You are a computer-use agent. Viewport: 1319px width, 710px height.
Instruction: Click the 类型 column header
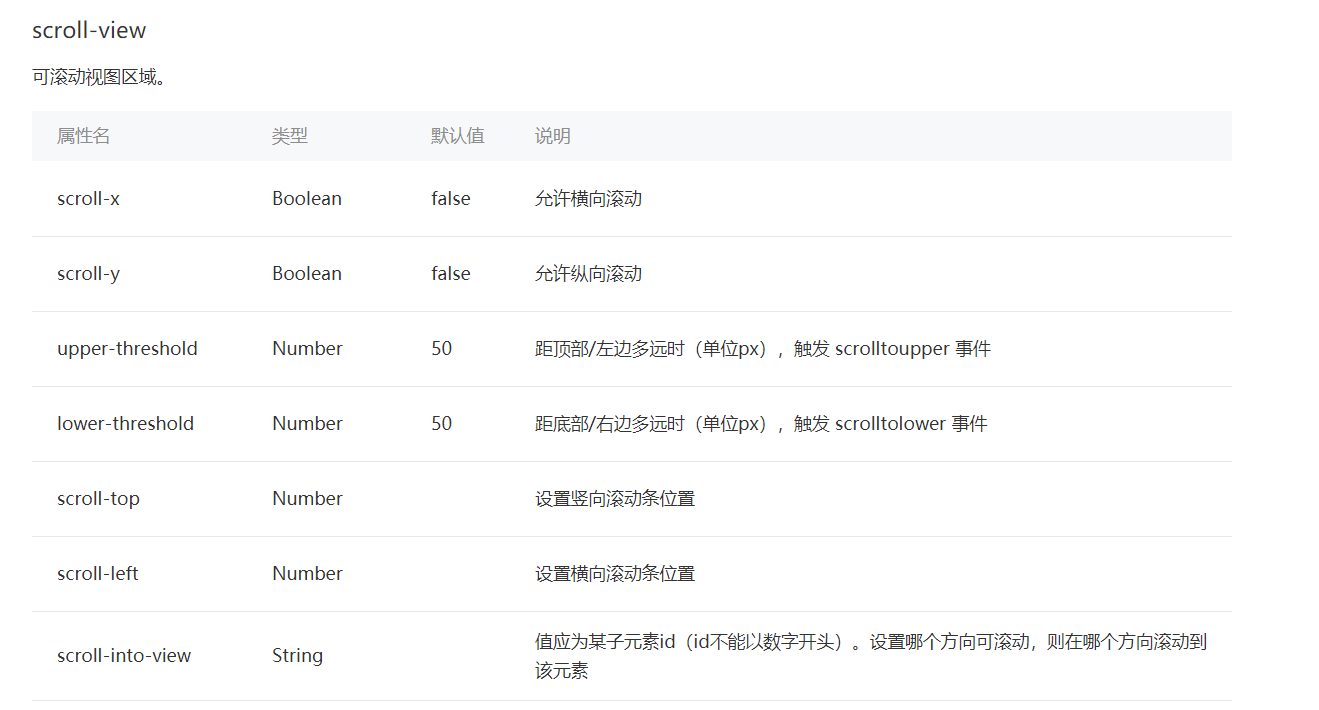pos(290,136)
